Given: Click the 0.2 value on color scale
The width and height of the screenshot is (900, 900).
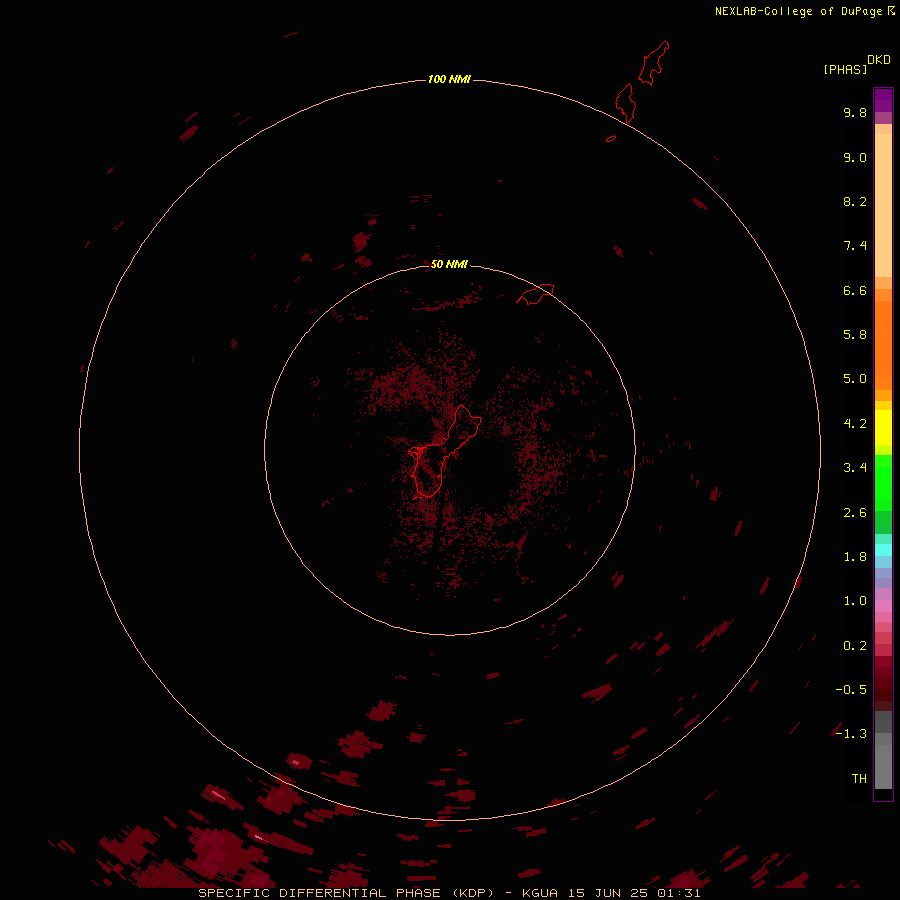Looking at the screenshot, I should click(x=855, y=646).
